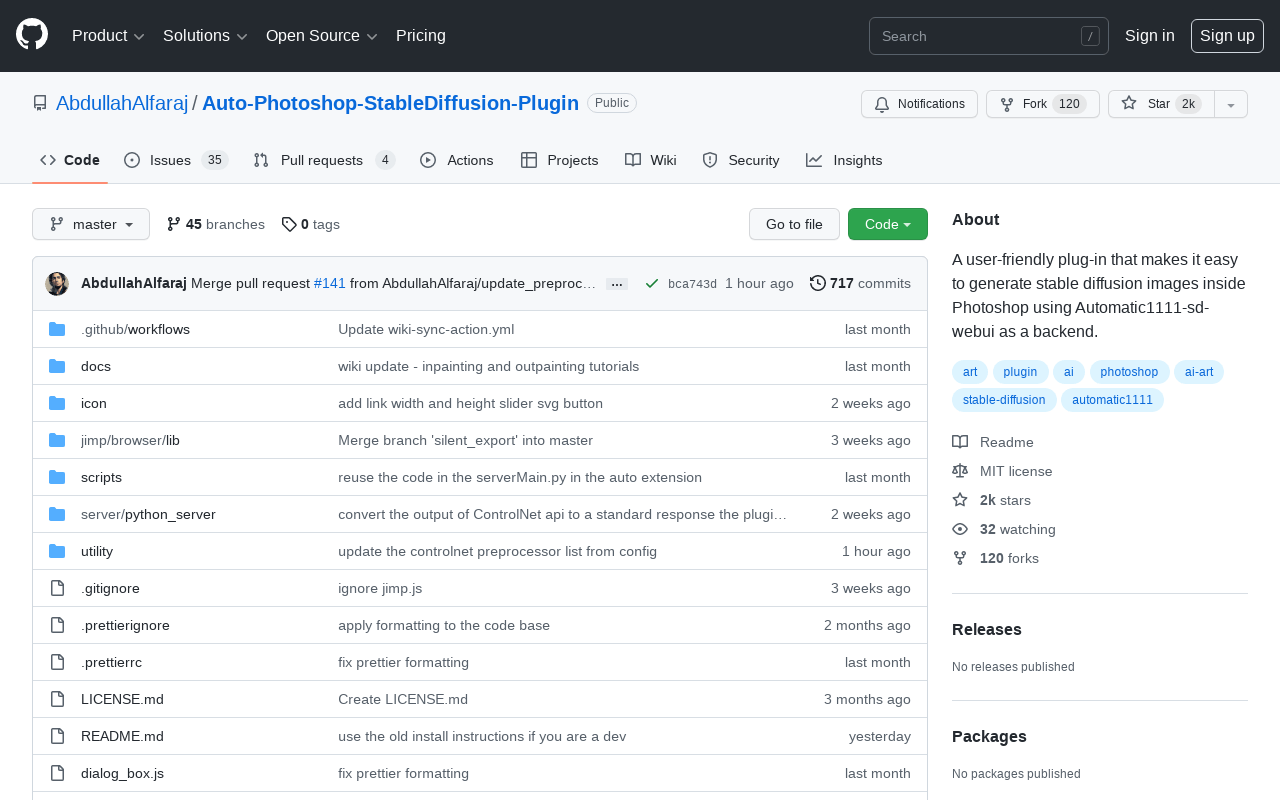
Task: Click the folder icon for icon directory
Action: coord(57,403)
